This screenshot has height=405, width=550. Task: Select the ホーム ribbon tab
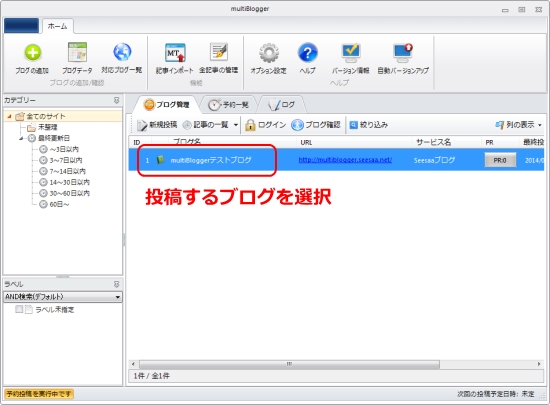tap(58, 26)
